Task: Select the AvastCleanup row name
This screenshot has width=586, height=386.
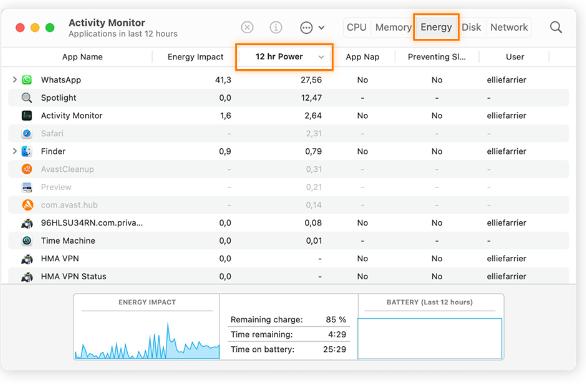Action: click(x=67, y=169)
